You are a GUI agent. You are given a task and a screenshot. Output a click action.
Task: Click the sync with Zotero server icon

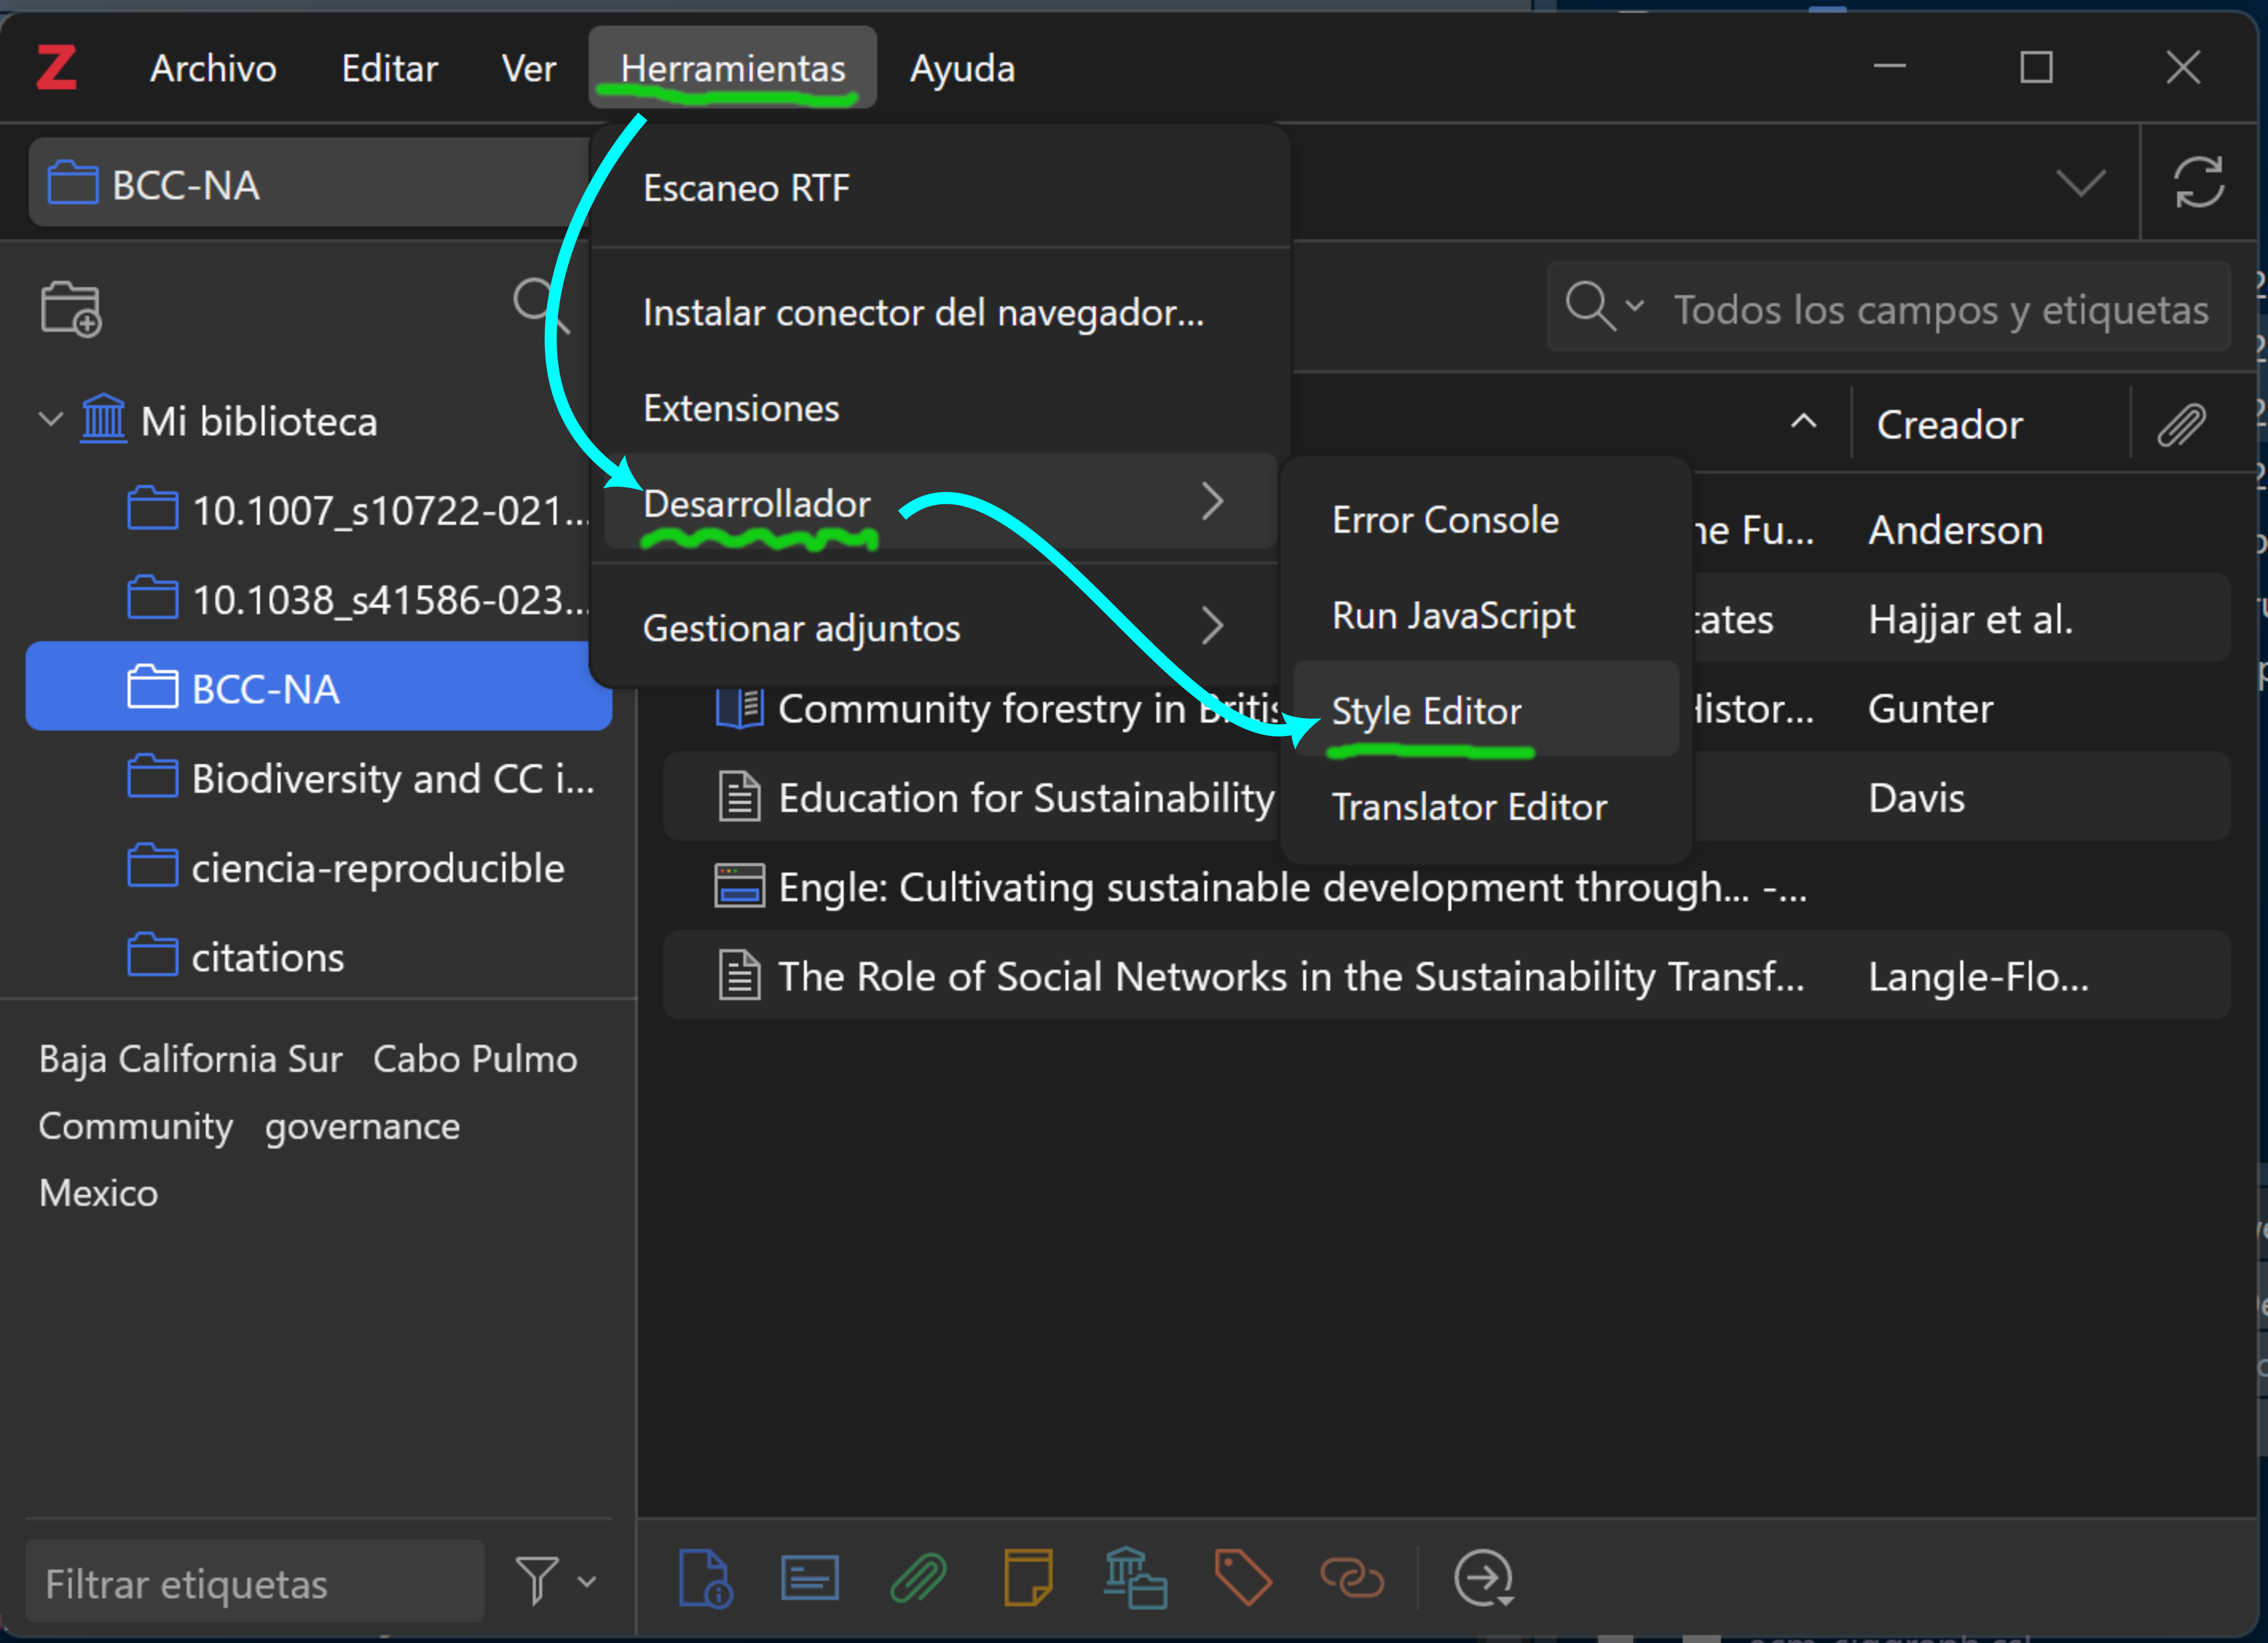point(2198,183)
